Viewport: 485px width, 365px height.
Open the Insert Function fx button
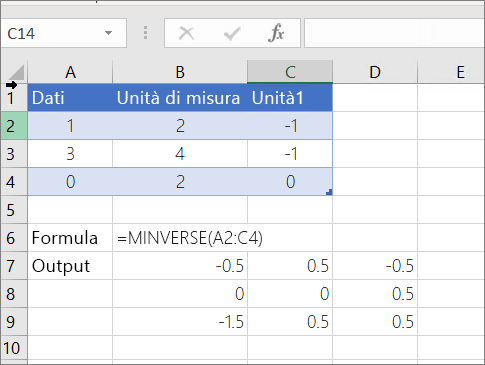point(276,33)
